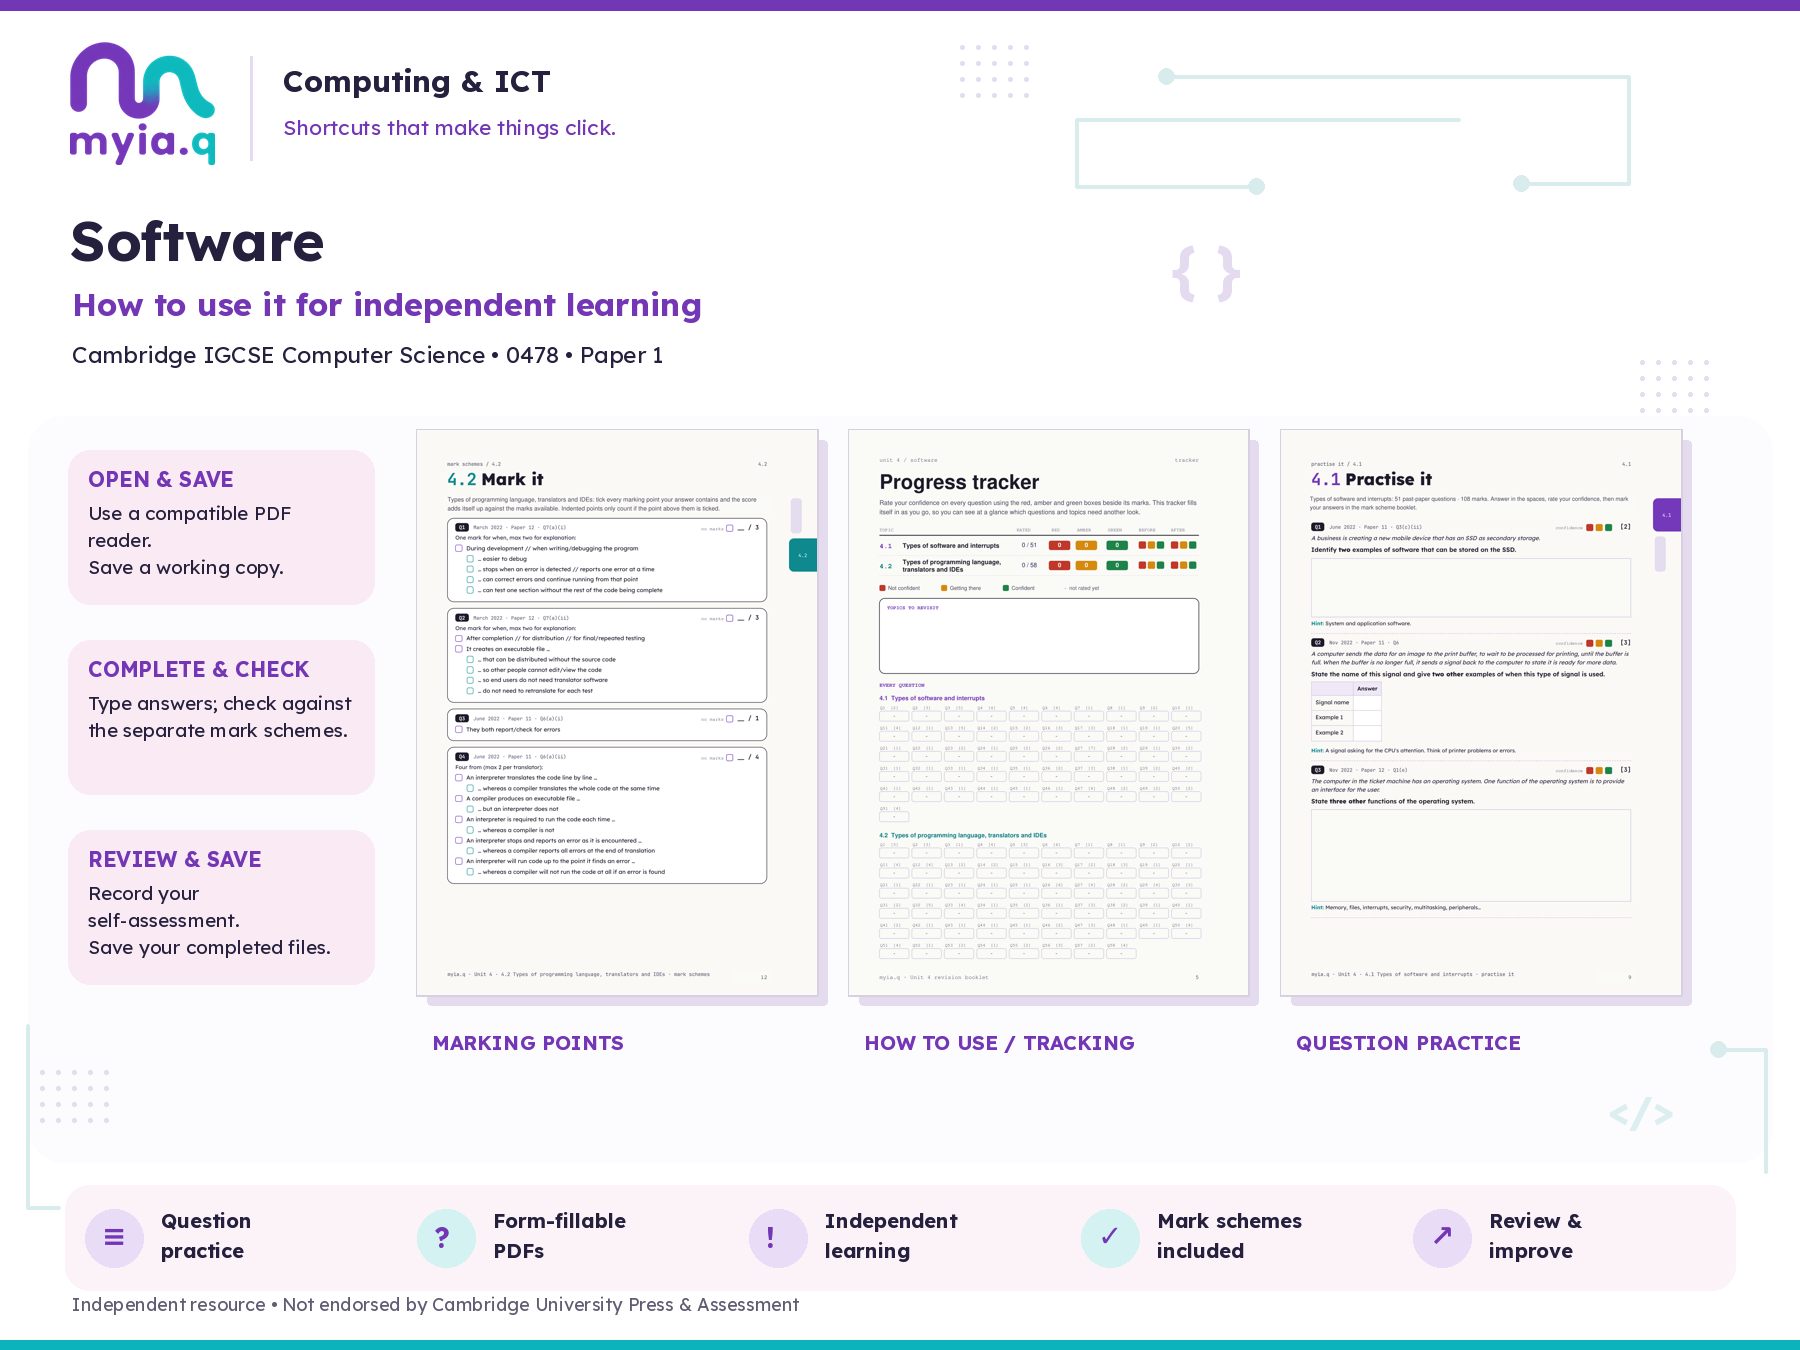
Task: Click the Question practice list icon
Action: 114,1237
